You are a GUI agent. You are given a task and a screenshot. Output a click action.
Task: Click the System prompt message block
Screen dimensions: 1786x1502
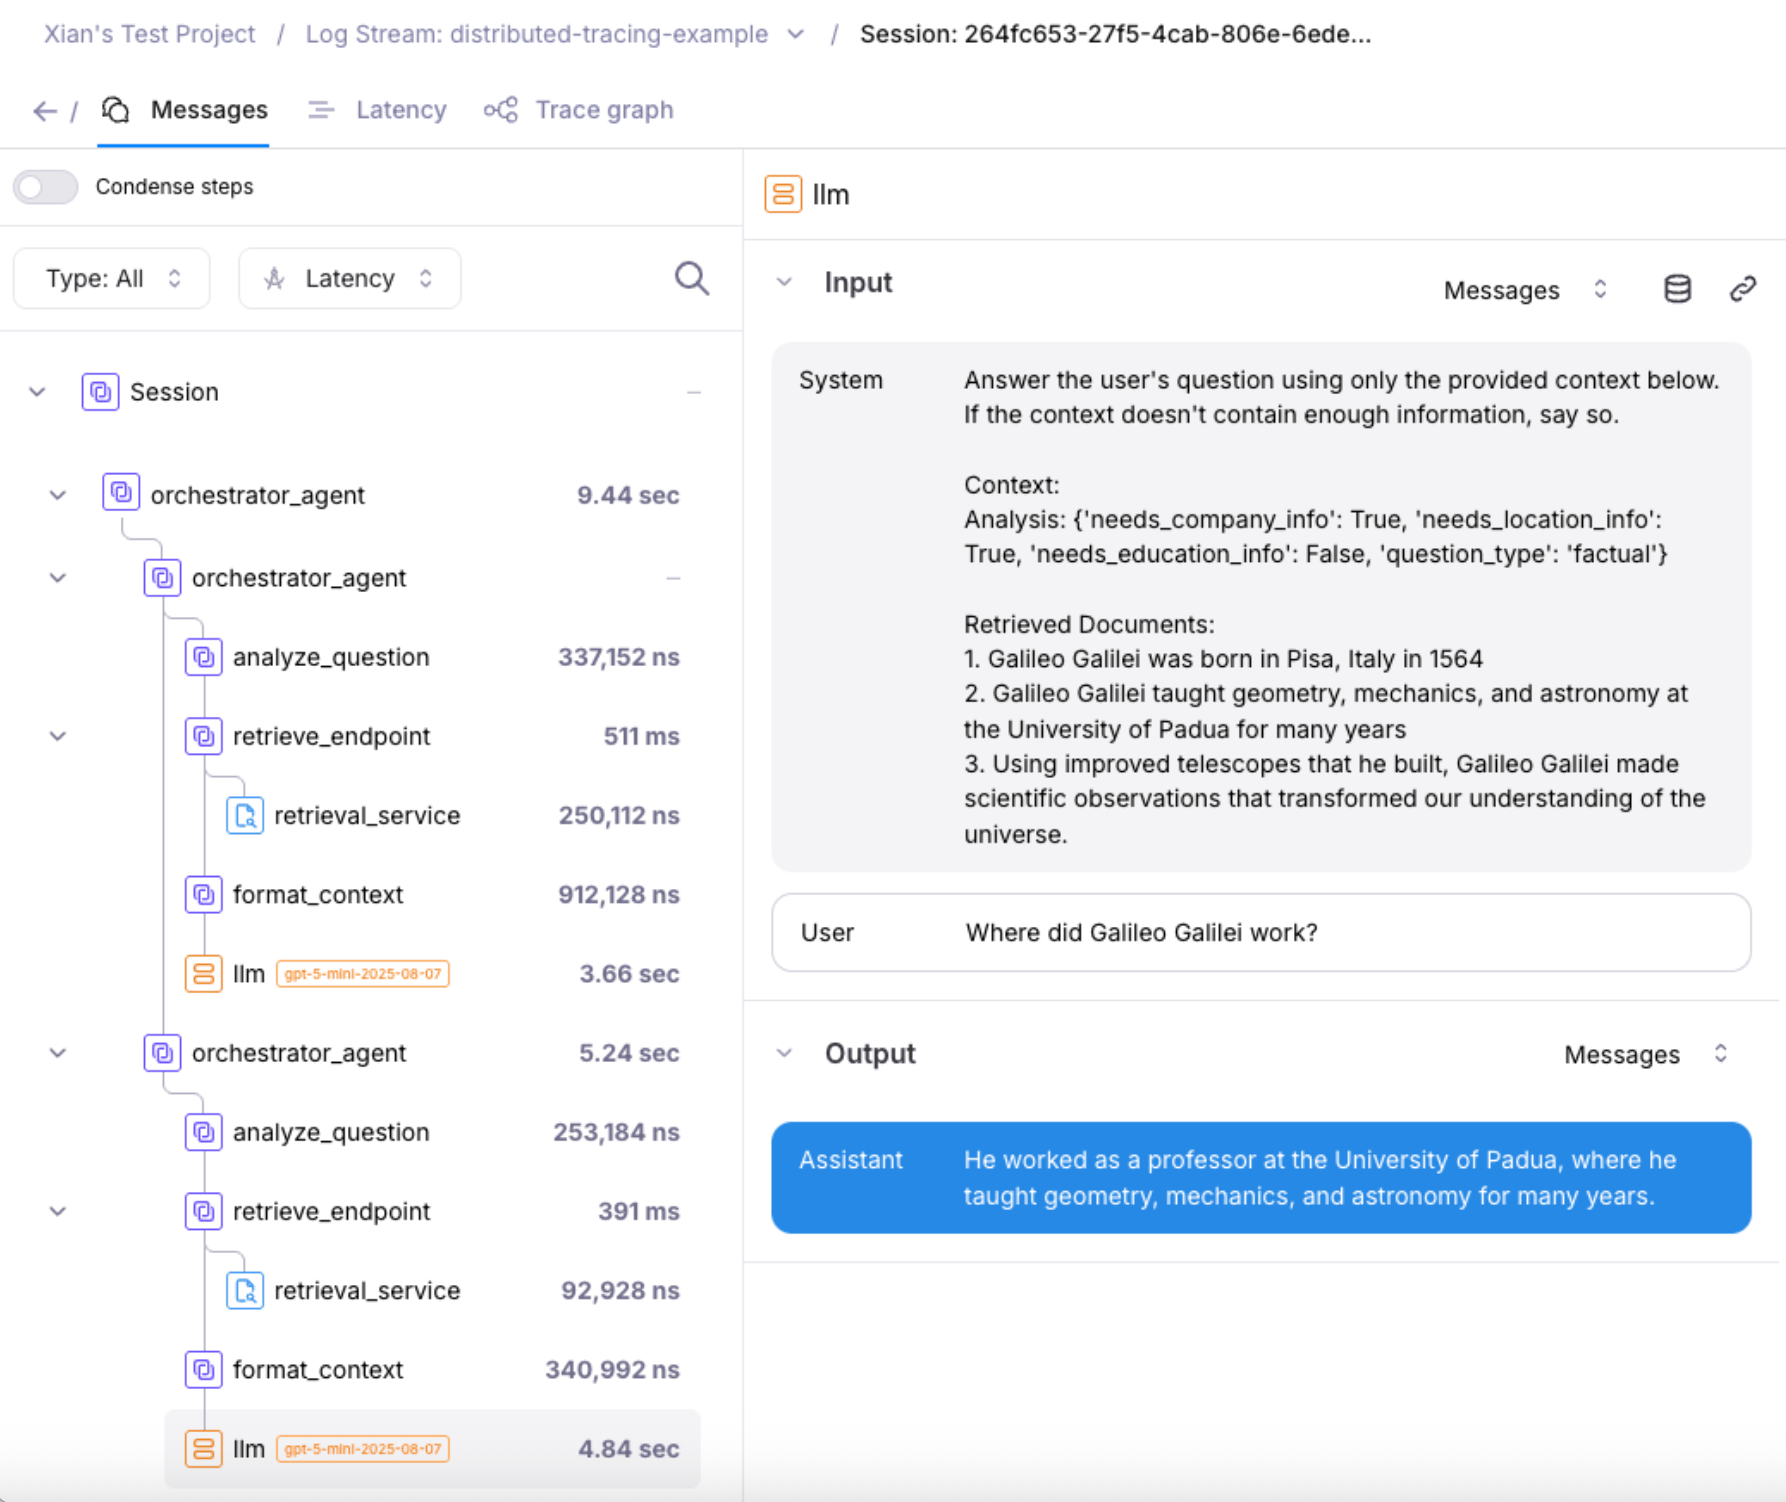point(1261,607)
